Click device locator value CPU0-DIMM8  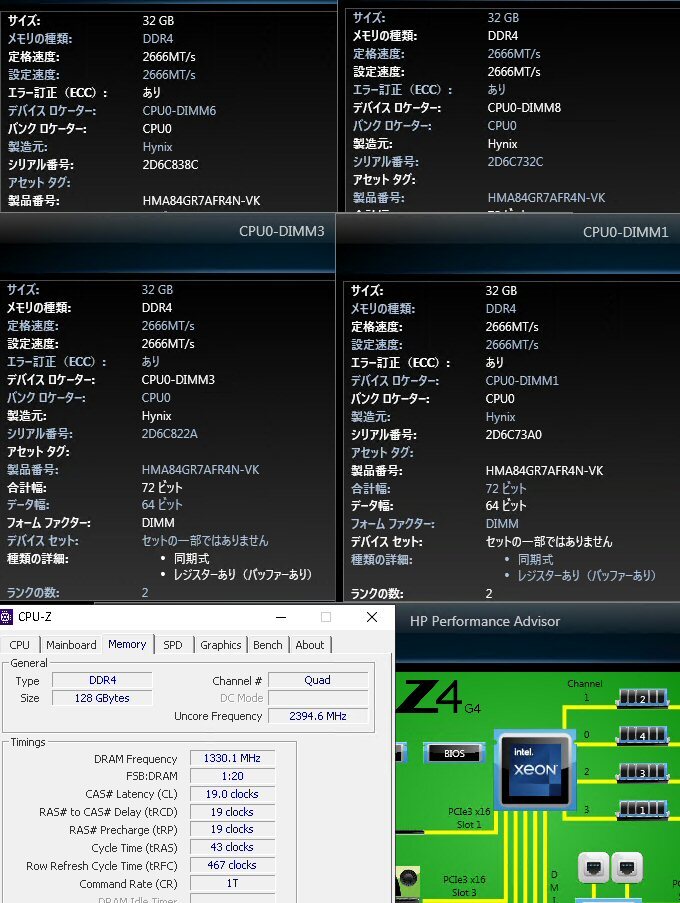tap(524, 108)
